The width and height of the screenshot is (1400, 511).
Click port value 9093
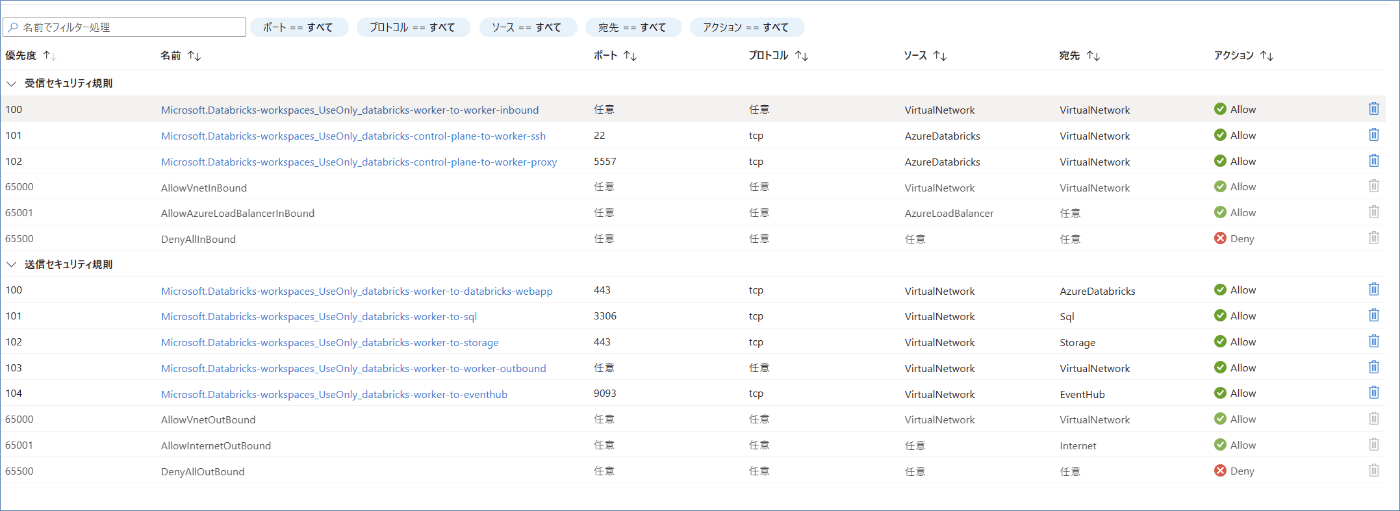click(x=605, y=393)
